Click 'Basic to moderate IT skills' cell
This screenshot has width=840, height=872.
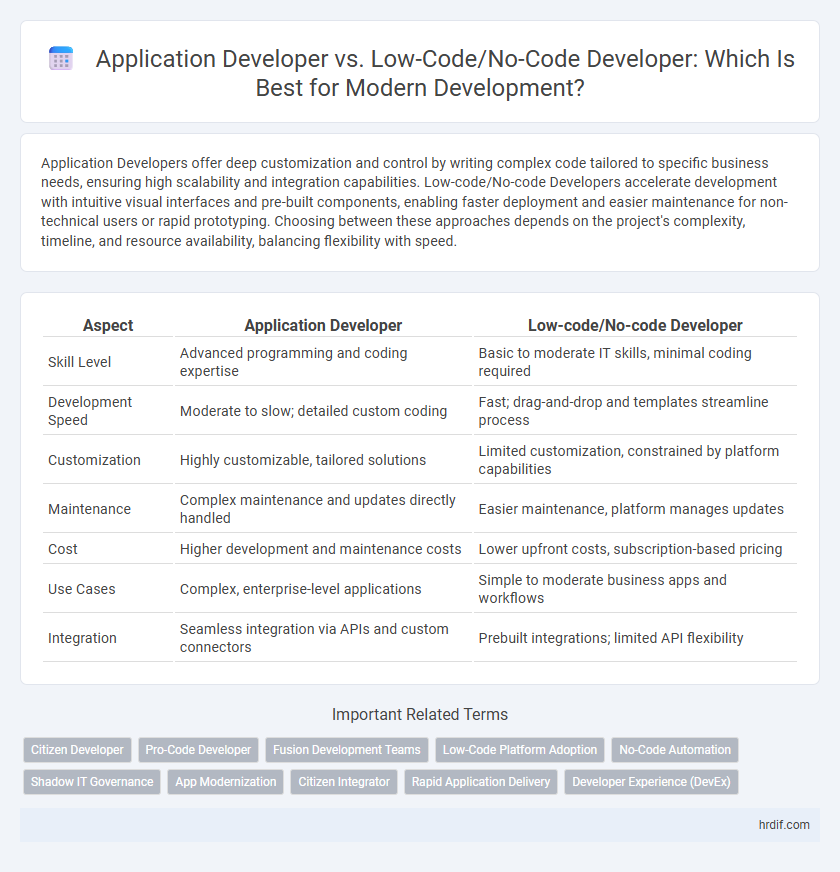point(635,362)
